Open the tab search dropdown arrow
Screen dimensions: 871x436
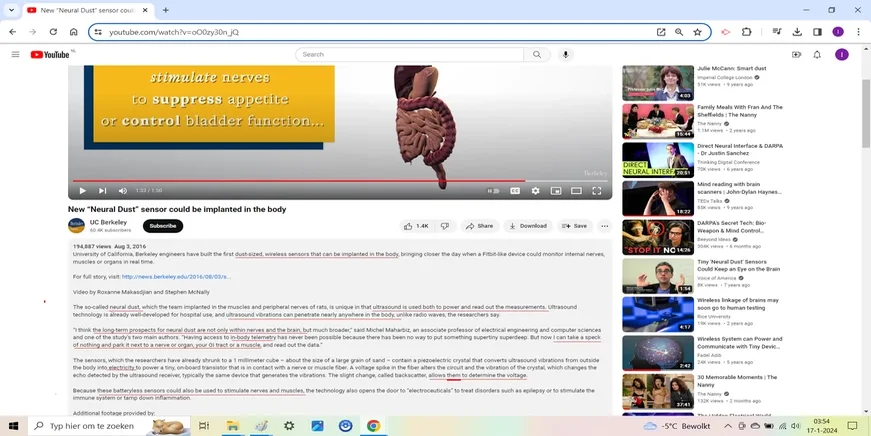point(11,10)
